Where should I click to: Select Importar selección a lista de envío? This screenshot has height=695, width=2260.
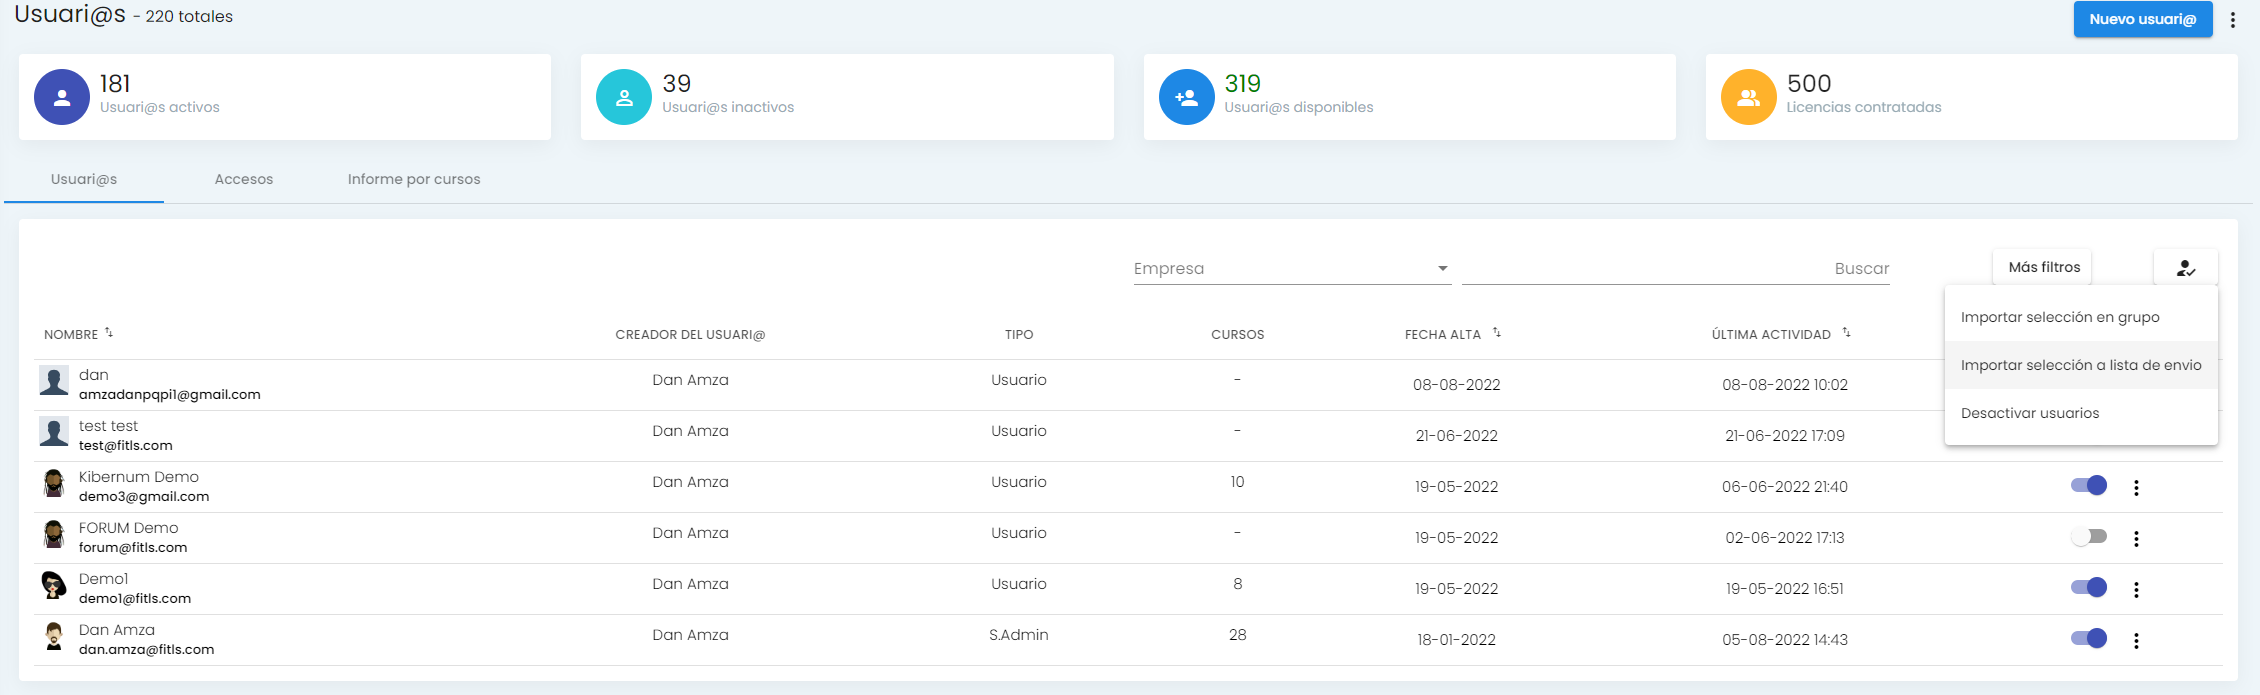pyautogui.click(x=2080, y=365)
